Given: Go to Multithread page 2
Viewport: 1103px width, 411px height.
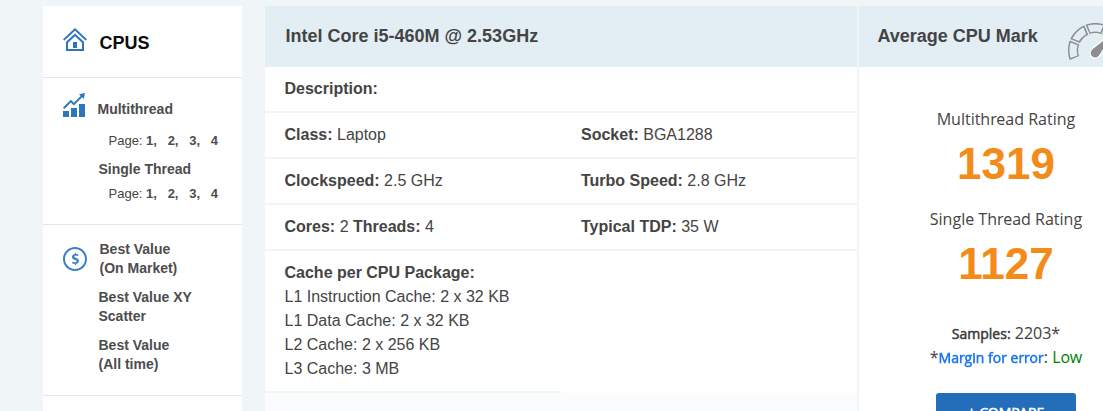Looking at the screenshot, I should tap(173, 140).
